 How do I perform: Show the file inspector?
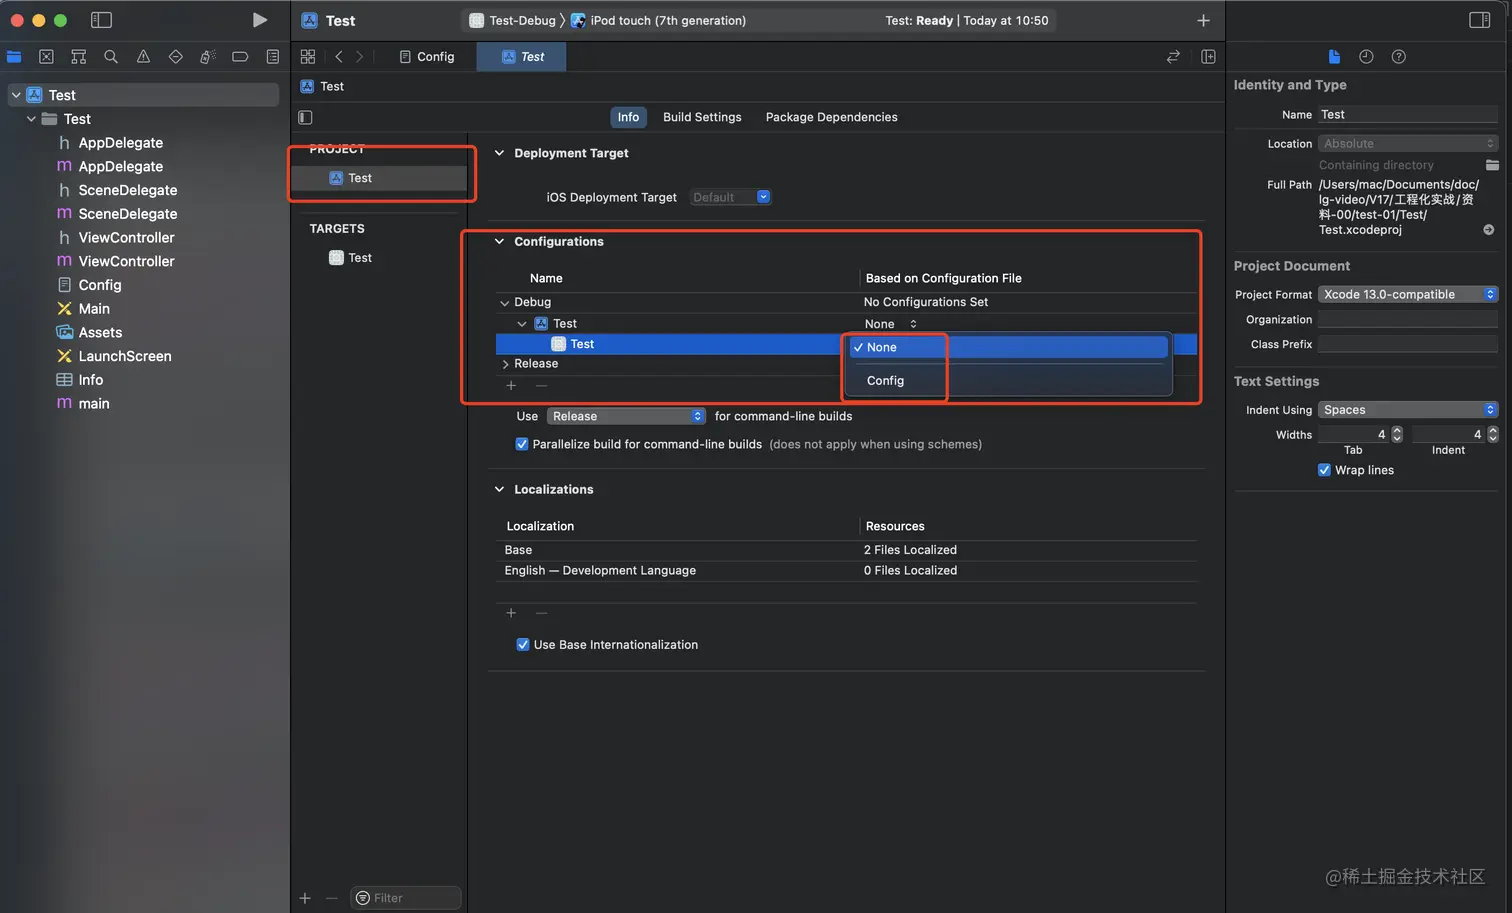[x=1334, y=57]
